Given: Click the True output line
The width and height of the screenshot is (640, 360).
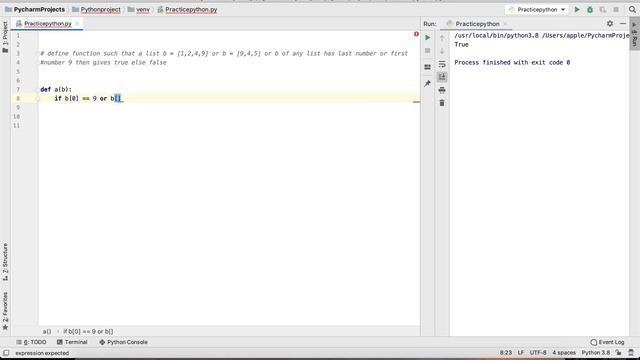Looking at the screenshot, I should [462, 44].
